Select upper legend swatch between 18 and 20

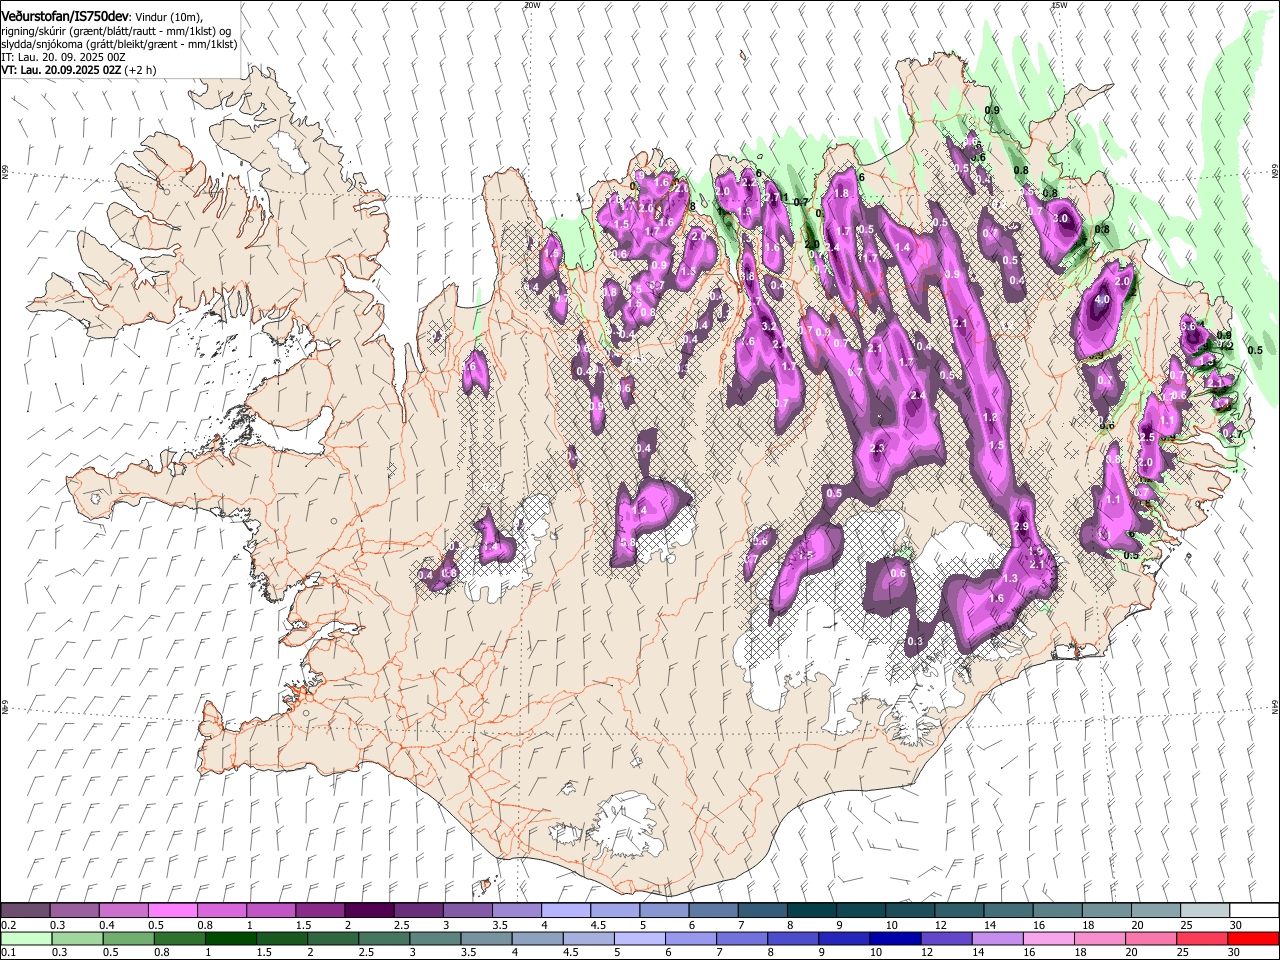click(1107, 910)
